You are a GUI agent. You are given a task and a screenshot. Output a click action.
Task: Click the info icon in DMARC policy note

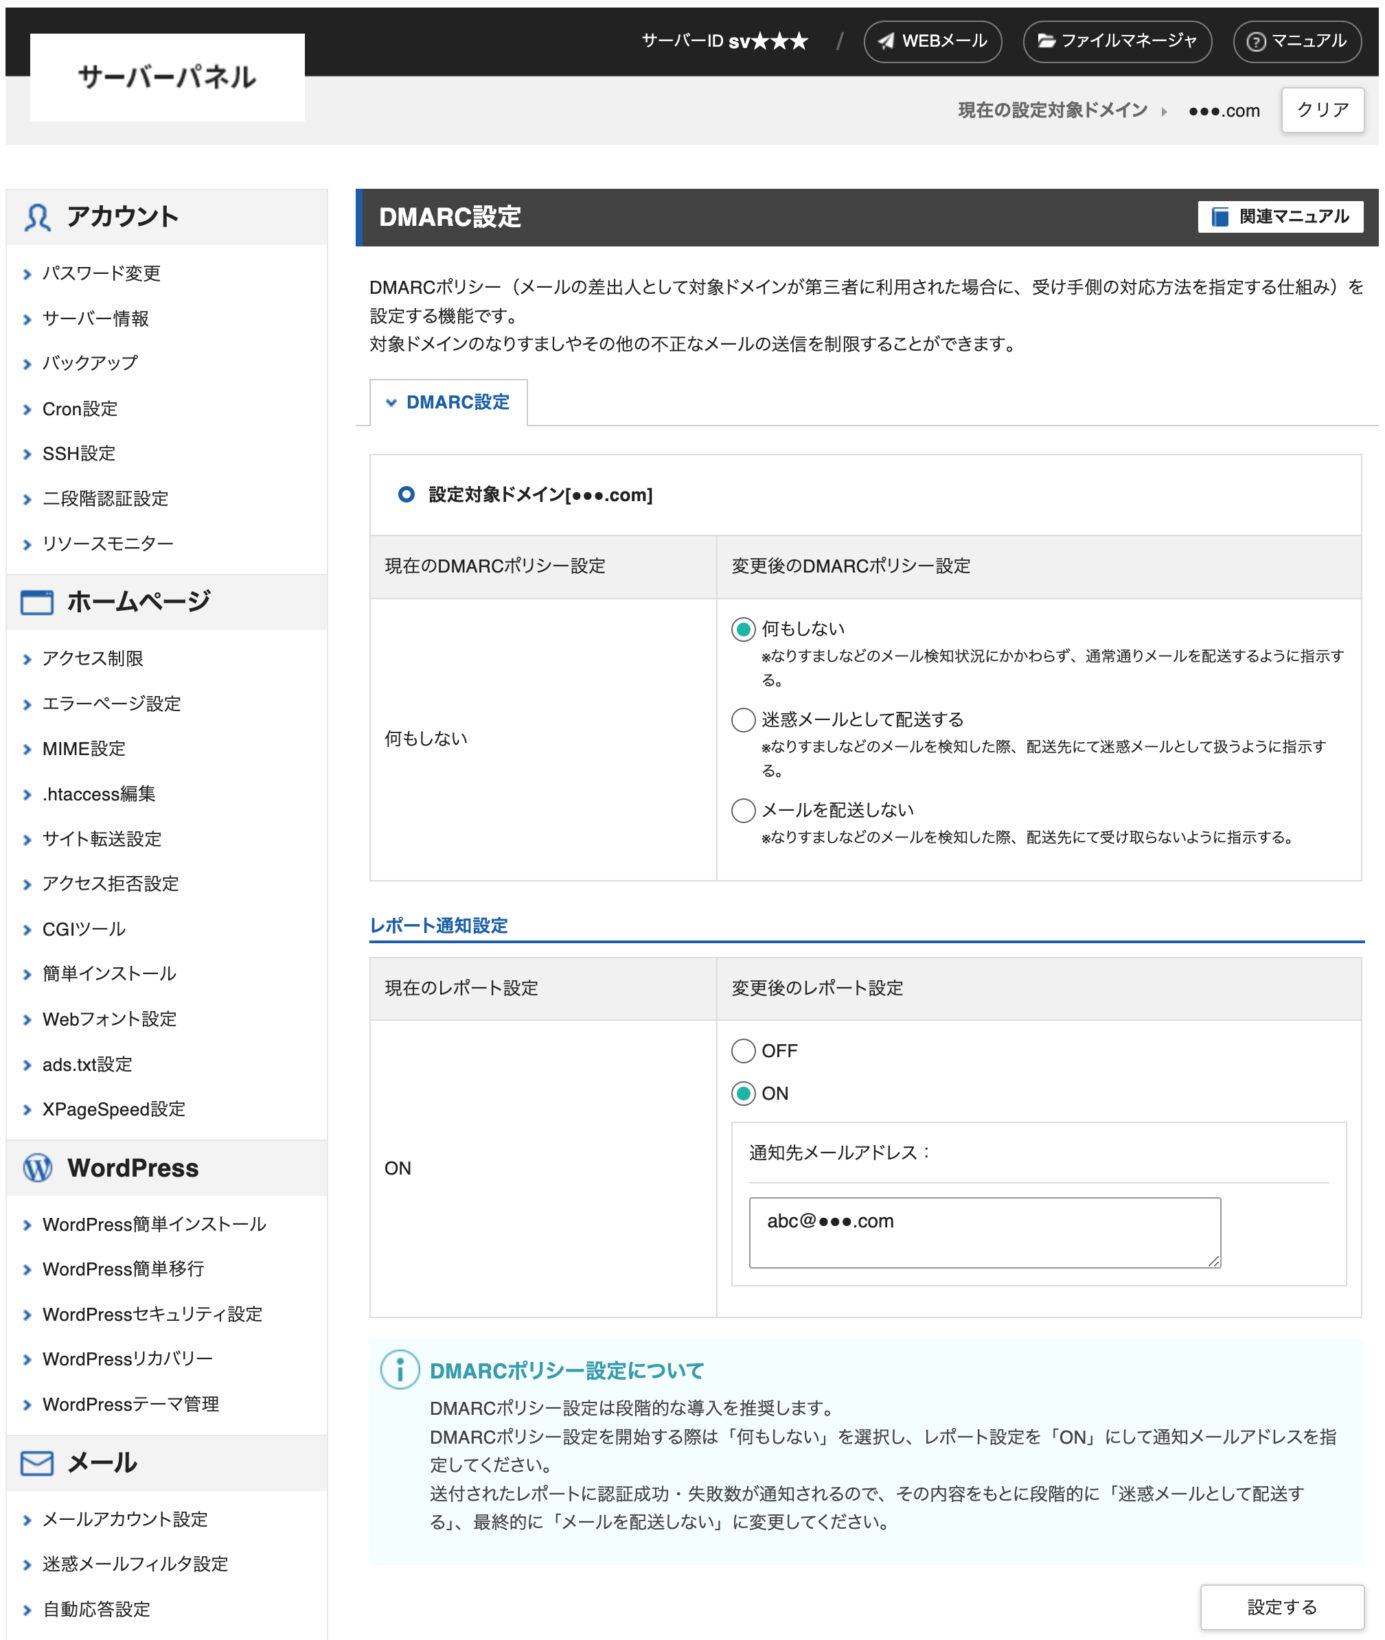coord(400,1370)
